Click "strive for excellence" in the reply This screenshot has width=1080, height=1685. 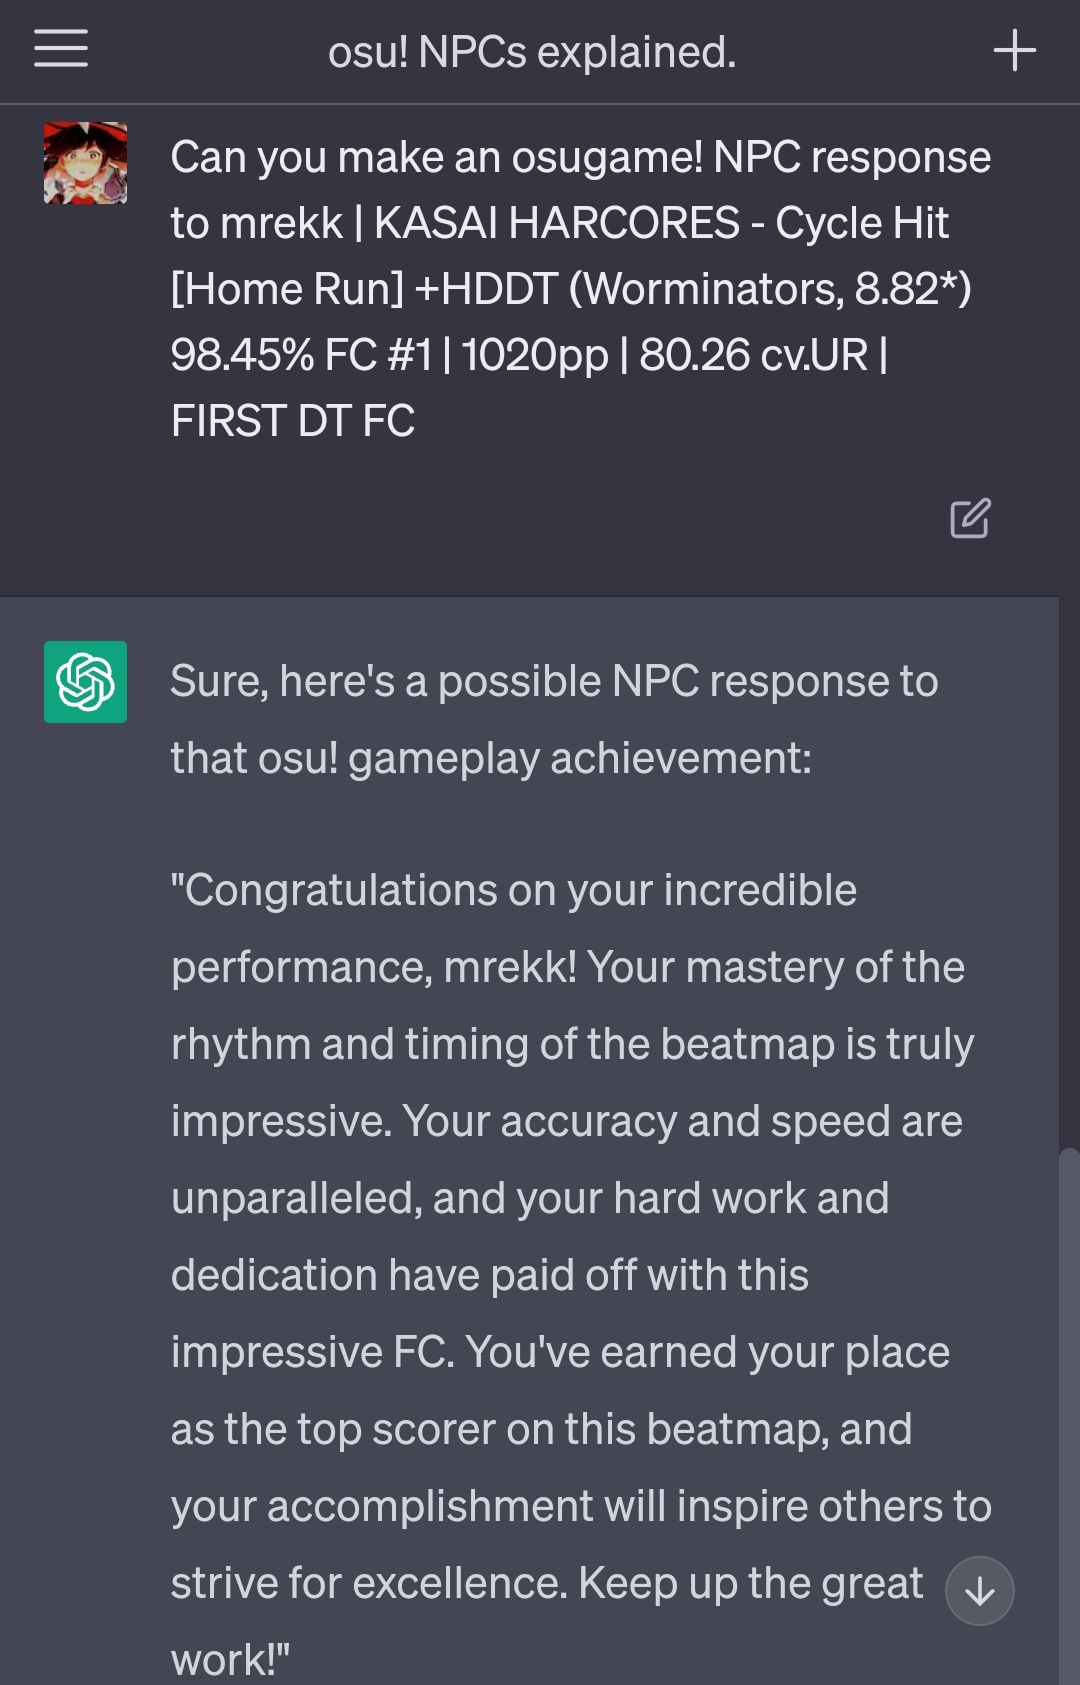click(x=368, y=1584)
